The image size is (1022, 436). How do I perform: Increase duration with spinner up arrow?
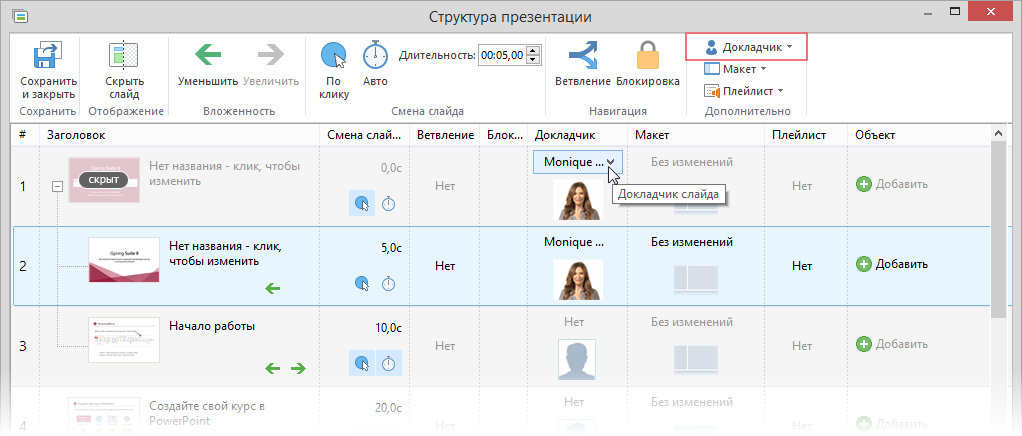(534, 51)
